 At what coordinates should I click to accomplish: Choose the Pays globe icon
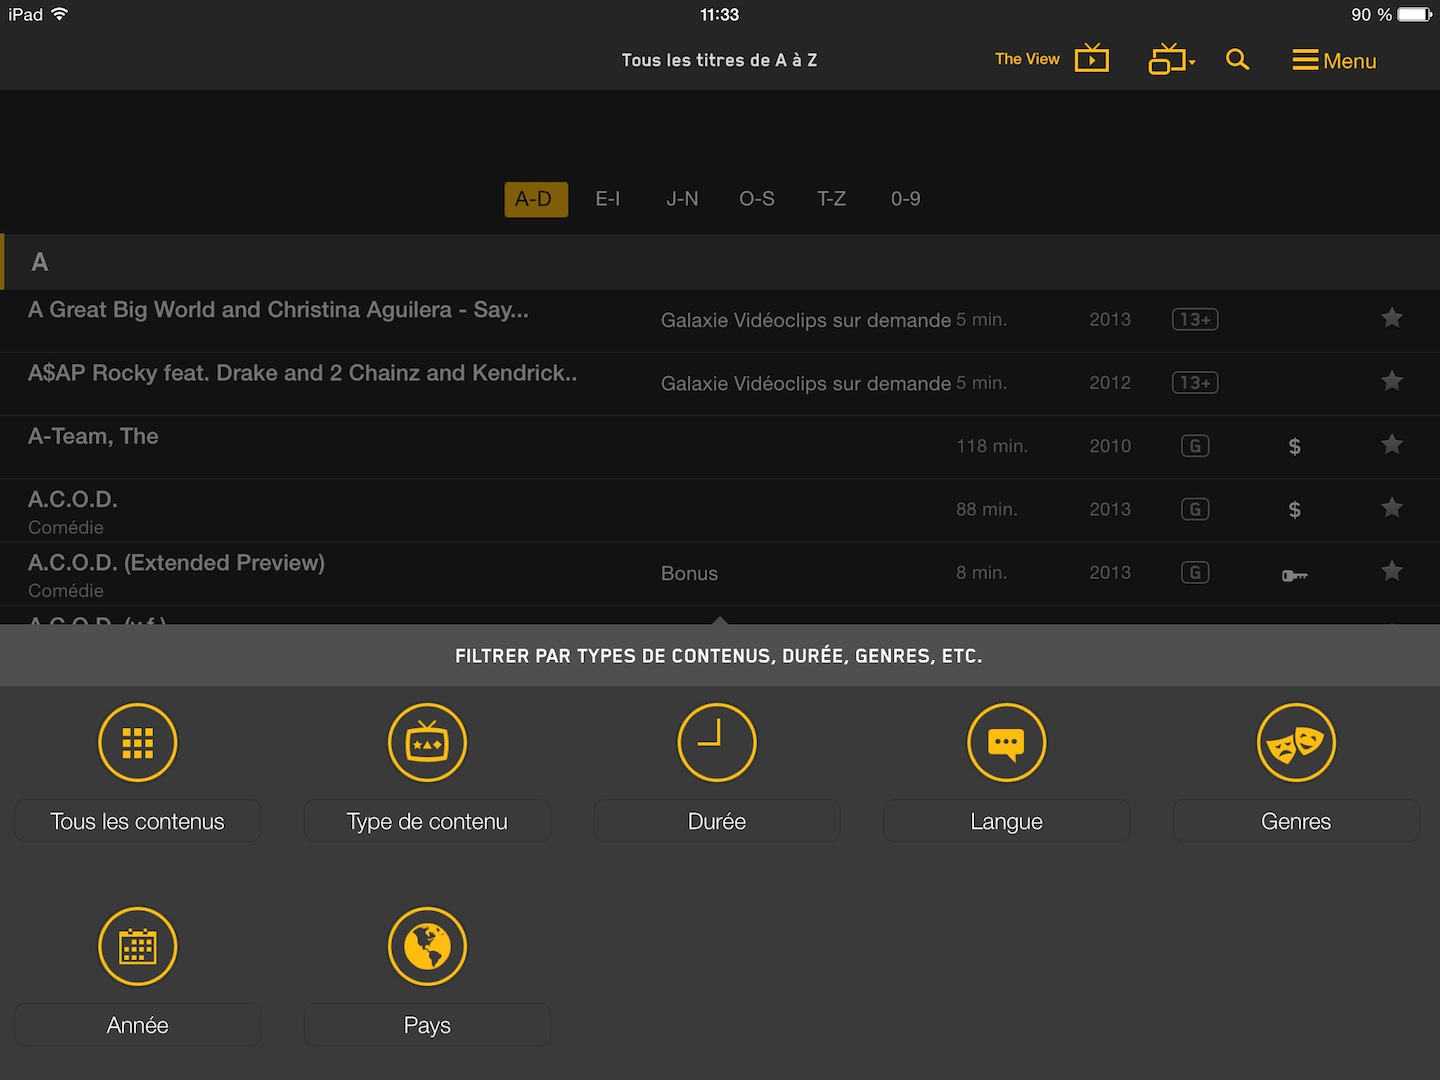click(x=427, y=946)
